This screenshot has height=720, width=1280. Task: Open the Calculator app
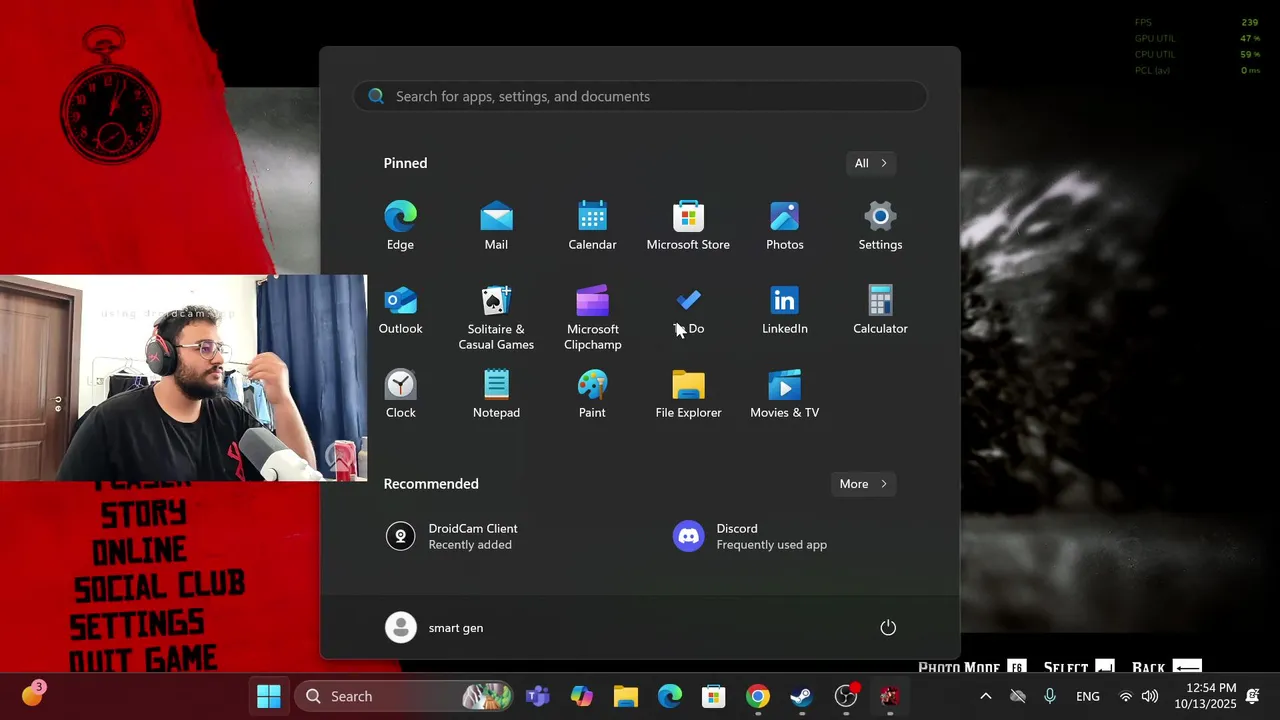click(880, 310)
